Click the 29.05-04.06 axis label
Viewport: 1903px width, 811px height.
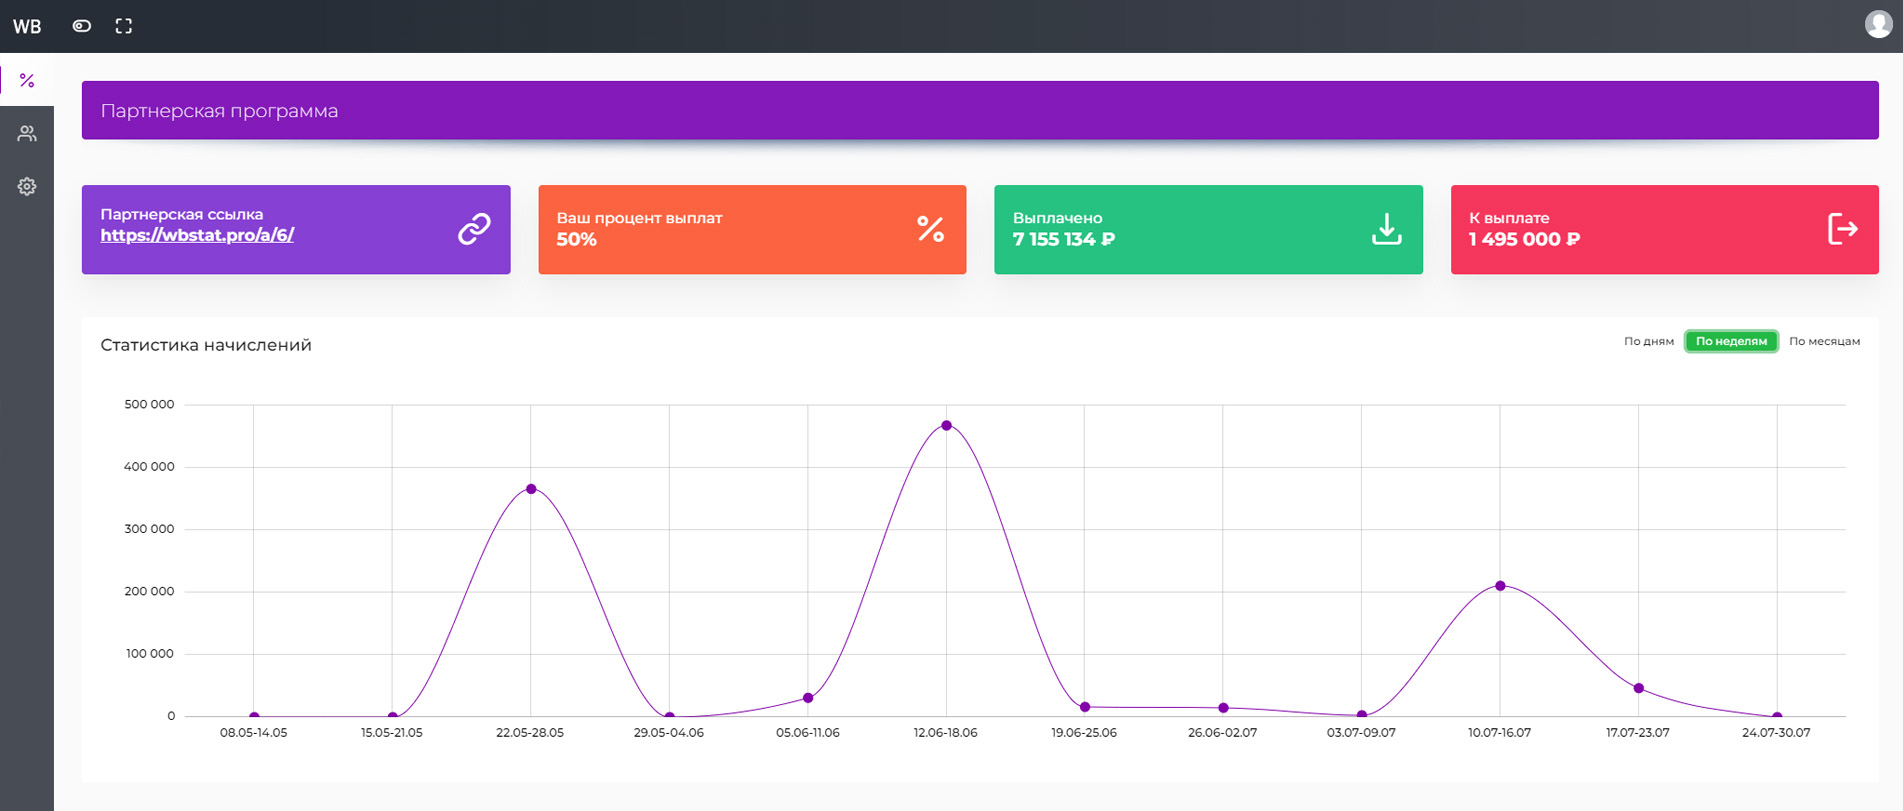pos(669,733)
